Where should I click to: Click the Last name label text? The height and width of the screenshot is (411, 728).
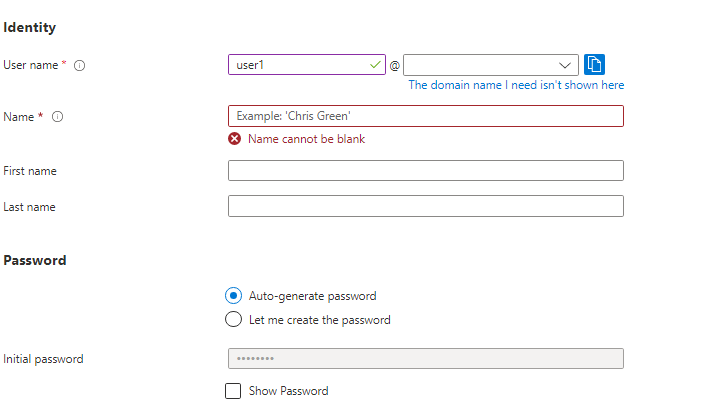29,207
